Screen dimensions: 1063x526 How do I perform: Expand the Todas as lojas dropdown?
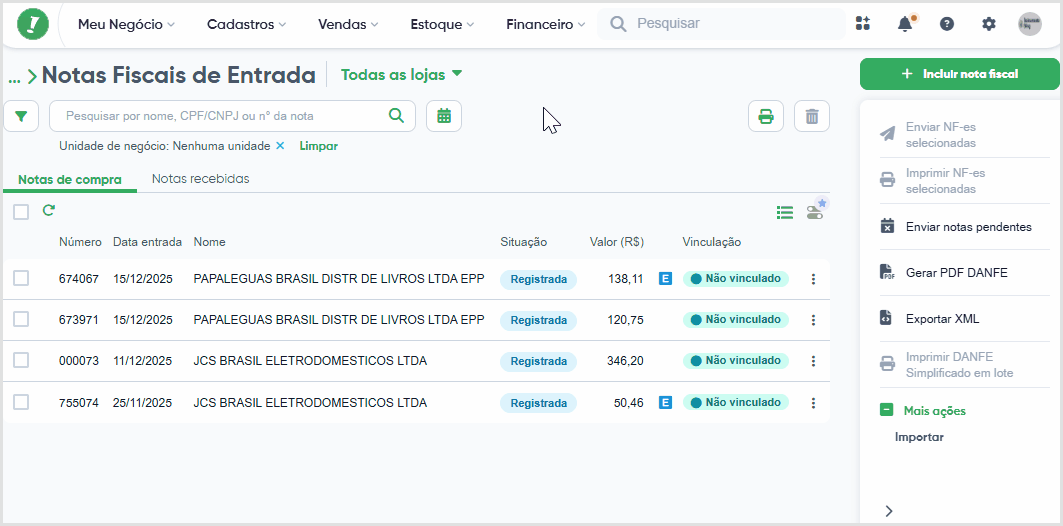pos(401,75)
